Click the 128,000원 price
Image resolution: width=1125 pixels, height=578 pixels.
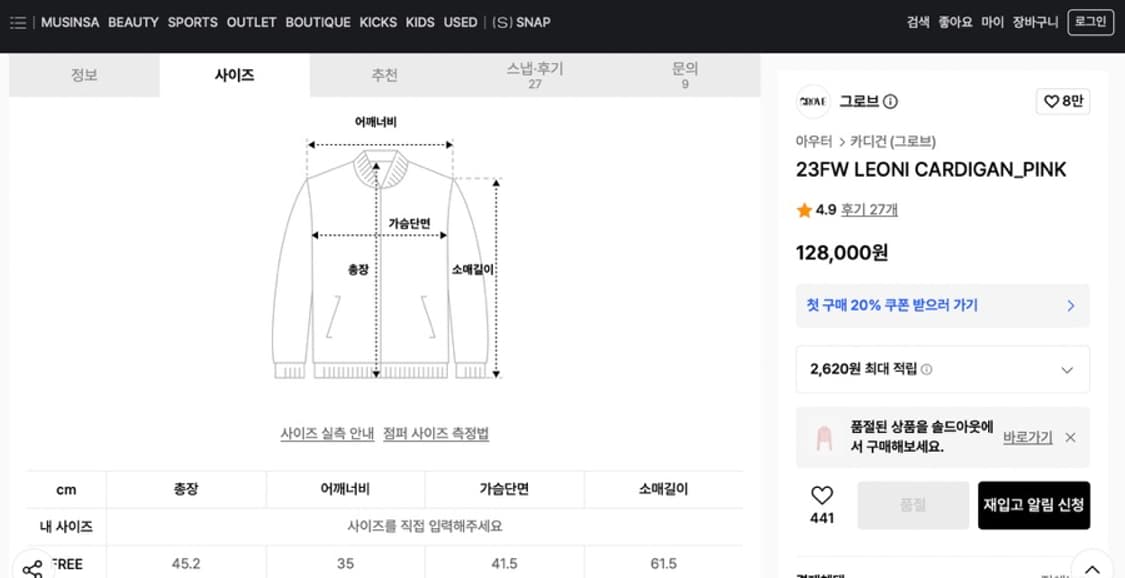(x=842, y=252)
